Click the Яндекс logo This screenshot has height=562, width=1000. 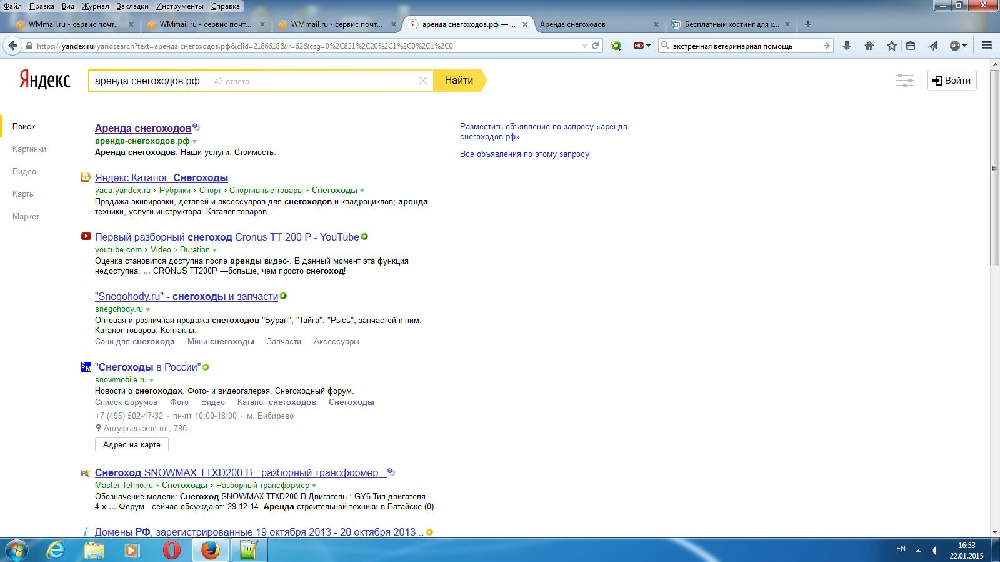pyautogui.click(x=45, y=80)
